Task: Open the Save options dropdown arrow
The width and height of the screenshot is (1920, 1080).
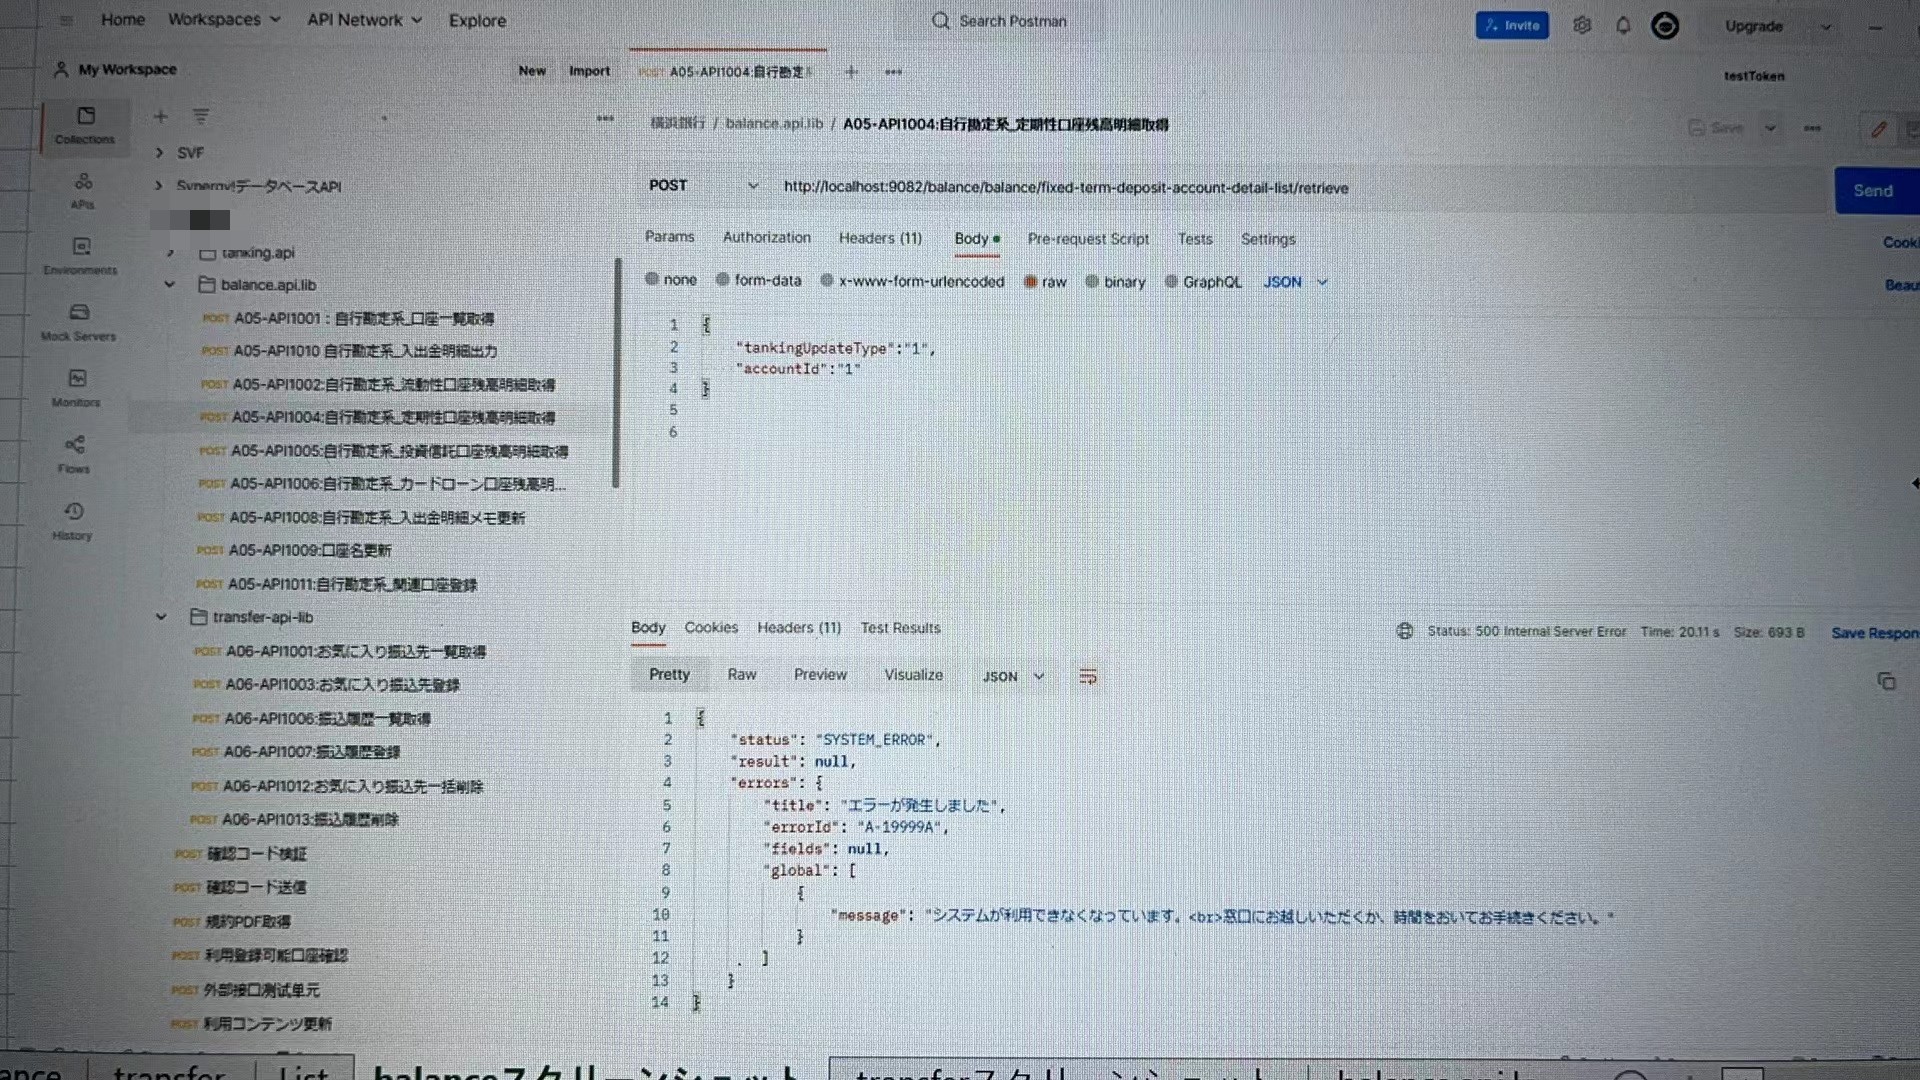Action: point(1770,128)
